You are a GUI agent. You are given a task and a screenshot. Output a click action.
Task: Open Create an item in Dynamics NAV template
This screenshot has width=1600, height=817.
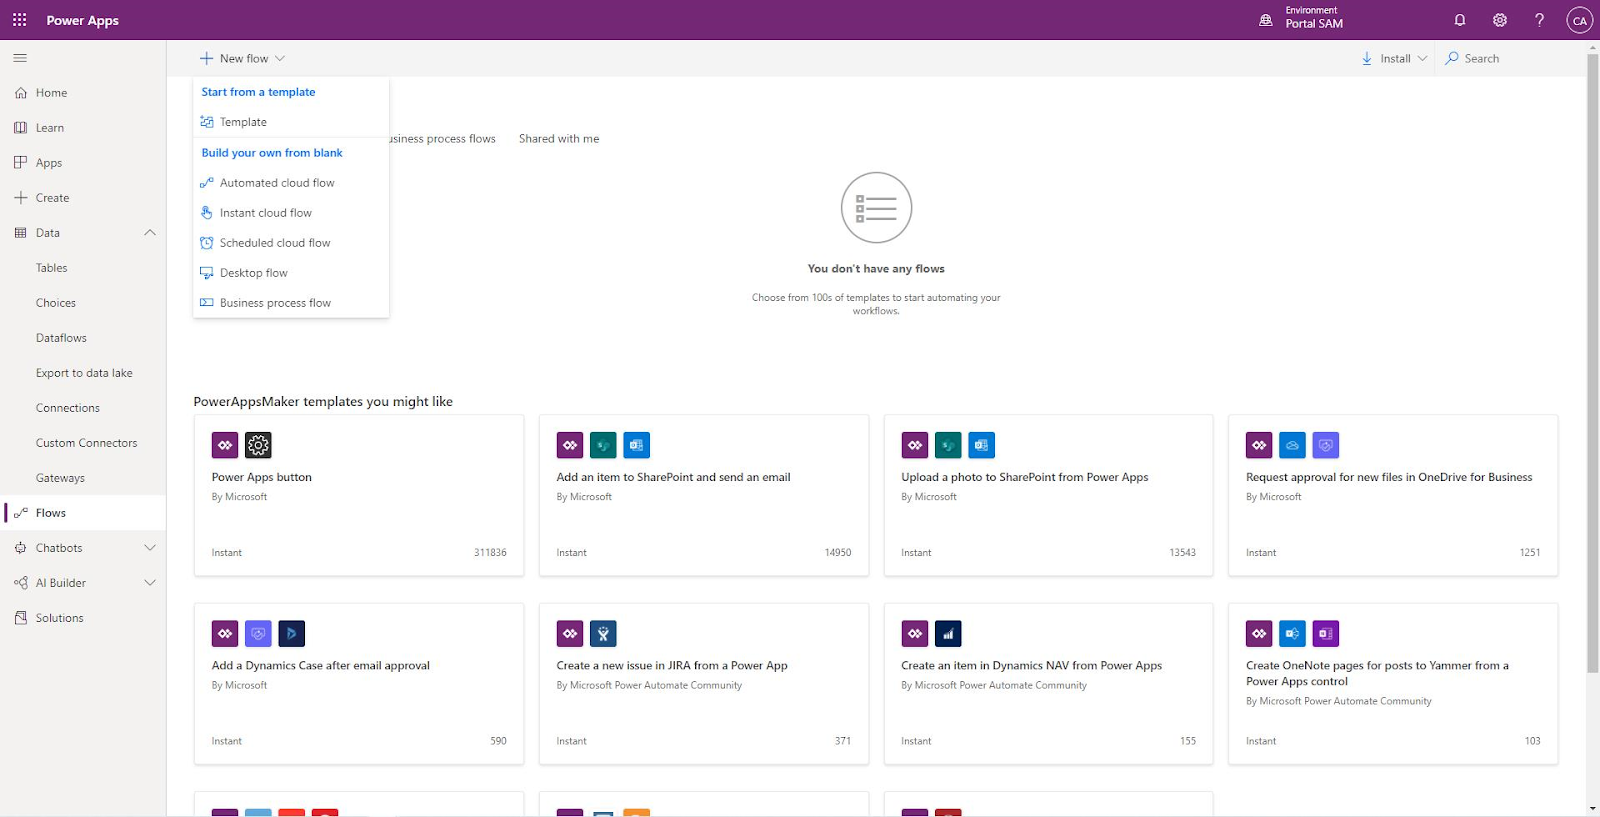(1049, 684)
